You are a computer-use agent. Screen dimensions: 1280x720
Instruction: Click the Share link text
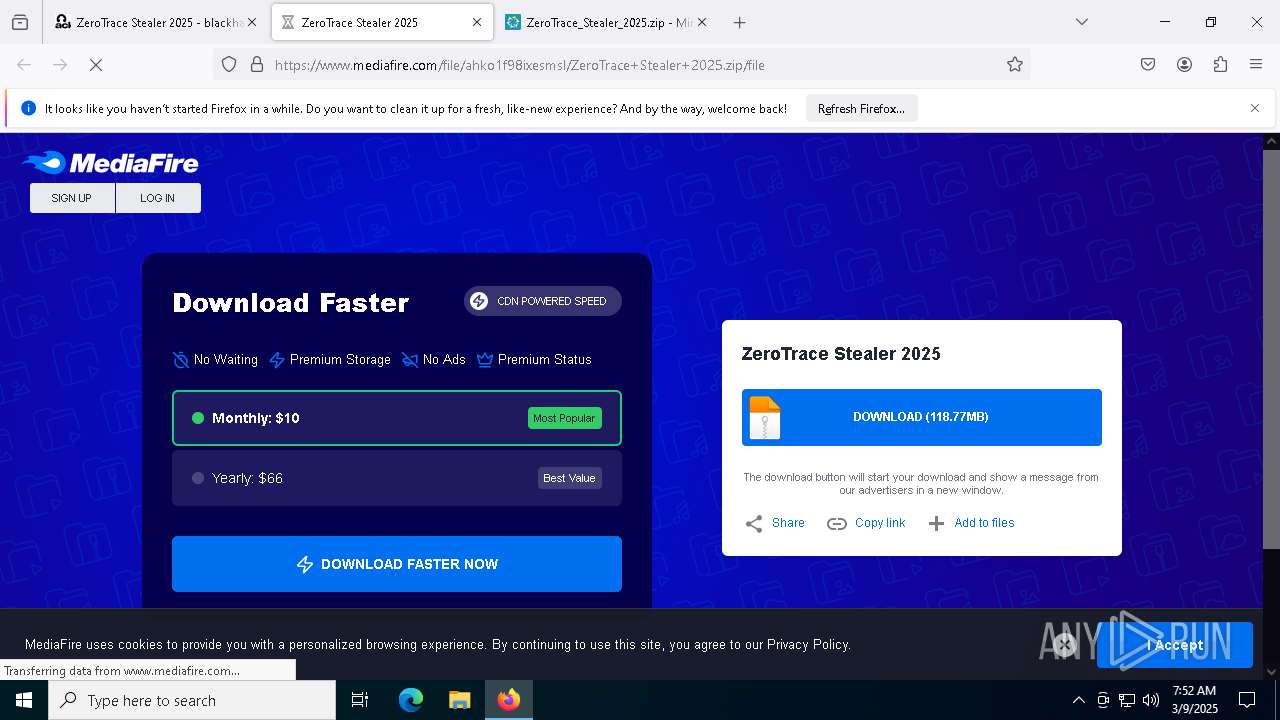788,523
